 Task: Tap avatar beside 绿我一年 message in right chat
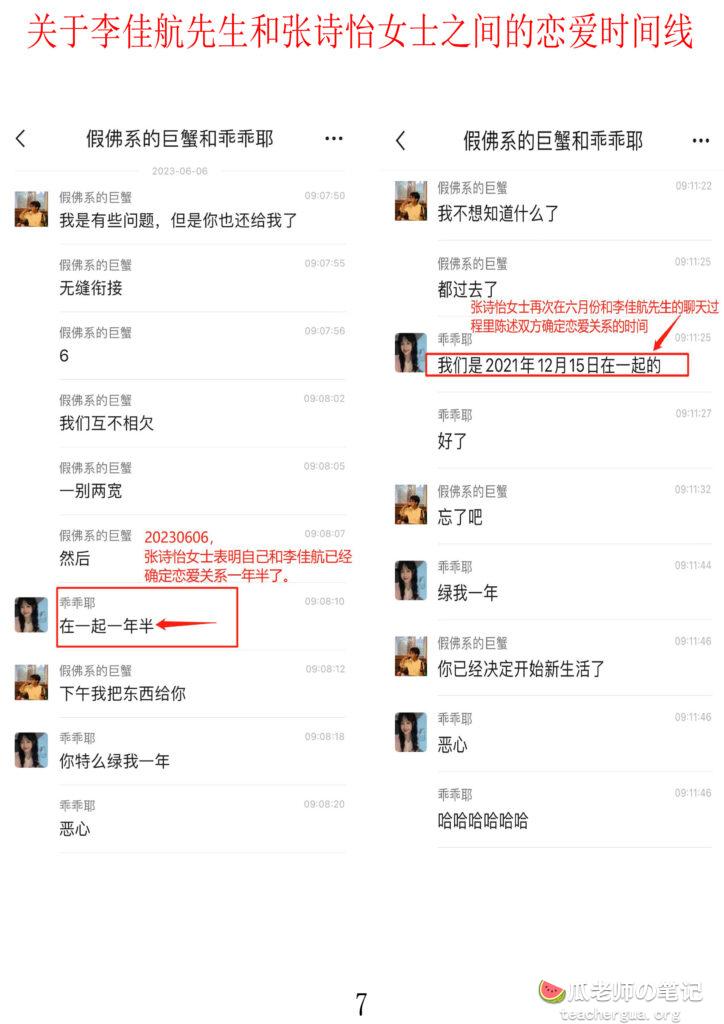point(411,580)
